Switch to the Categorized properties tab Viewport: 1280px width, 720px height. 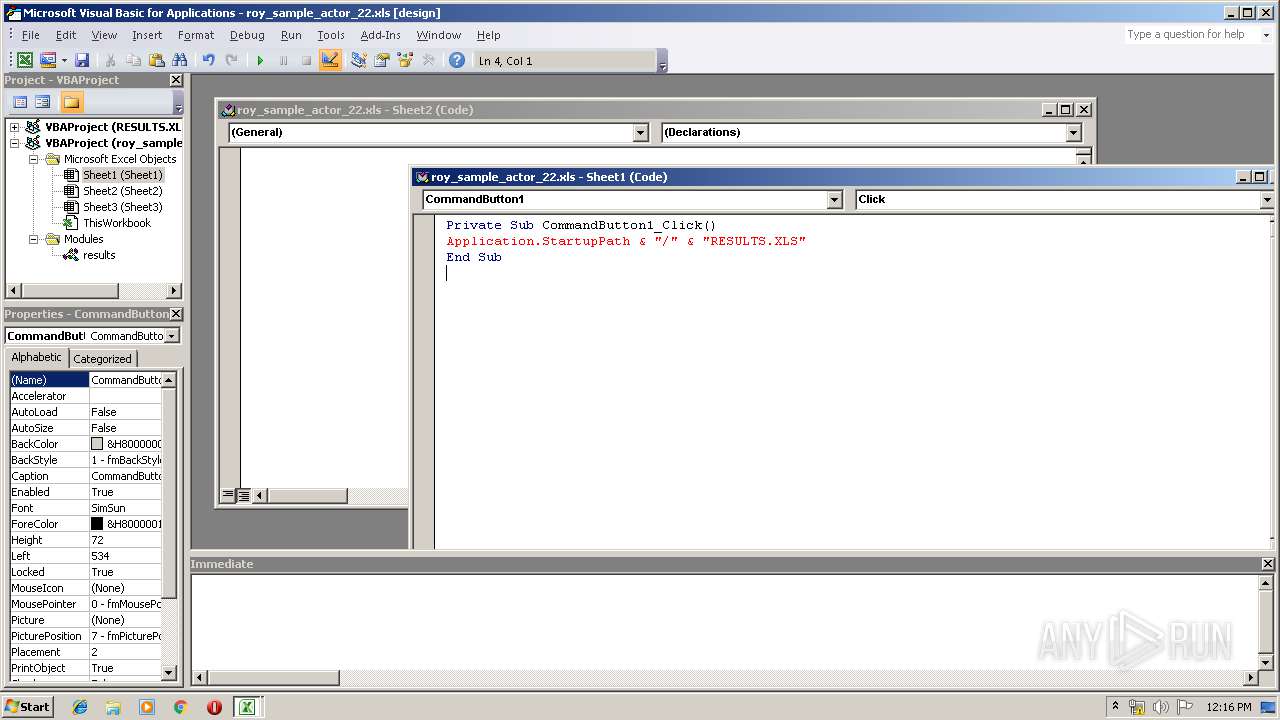point(102,359)
